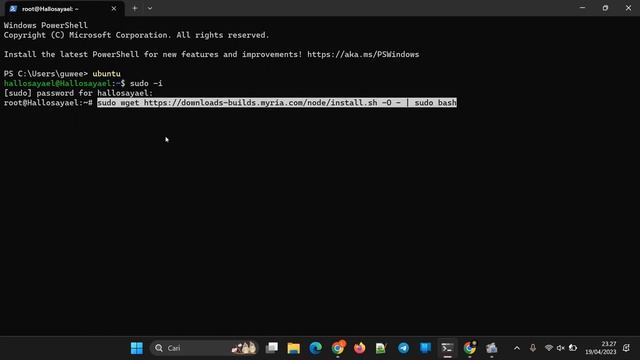Click the 'ubuntu' command text
Viewport: 640px width, 360px height.
pos(106,73)
